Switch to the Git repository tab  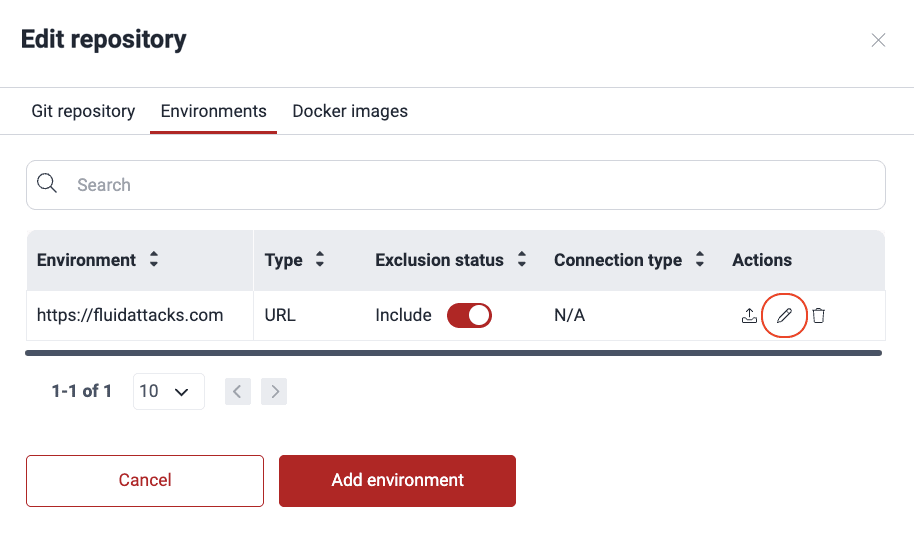coord(83,111)
